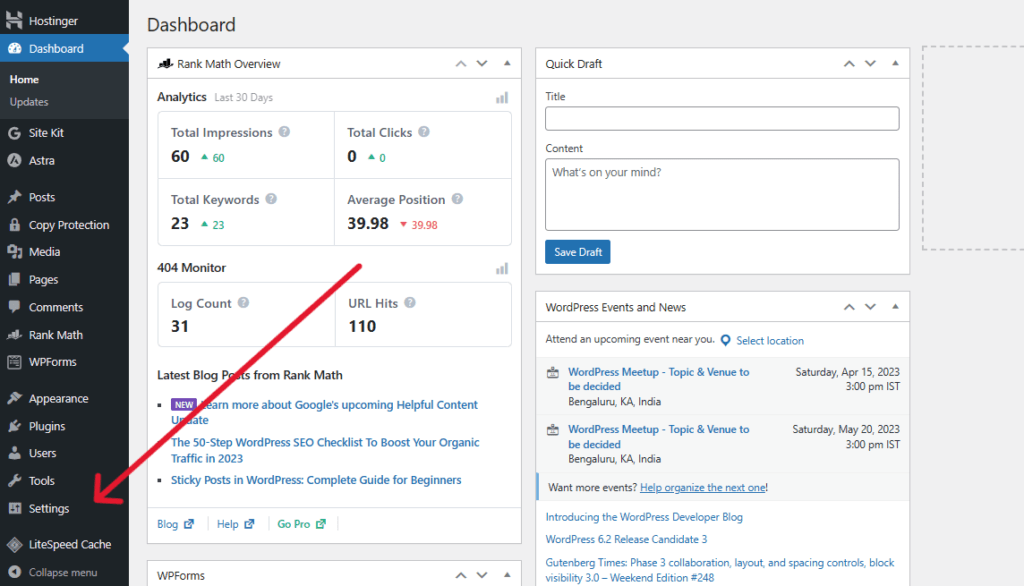Open the LiteSpeed Cache menu
This screenshot has width=1024, height=586.
click(70, 544)
